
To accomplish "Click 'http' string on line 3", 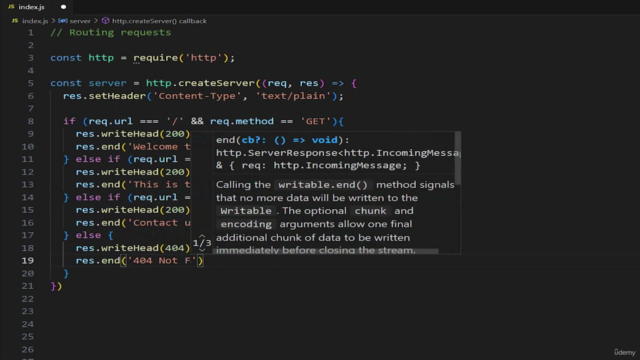I will 204,58.
